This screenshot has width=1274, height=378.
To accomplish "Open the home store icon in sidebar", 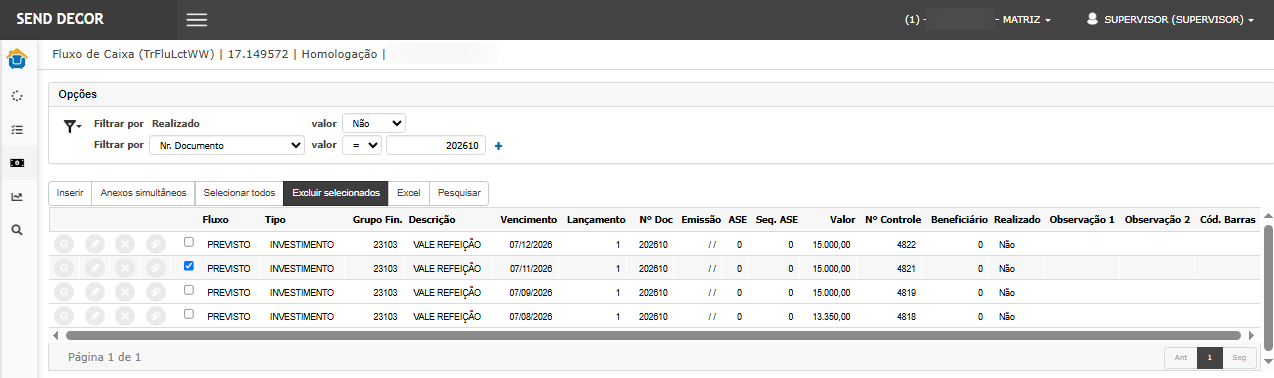I will [x=17, y=60].
